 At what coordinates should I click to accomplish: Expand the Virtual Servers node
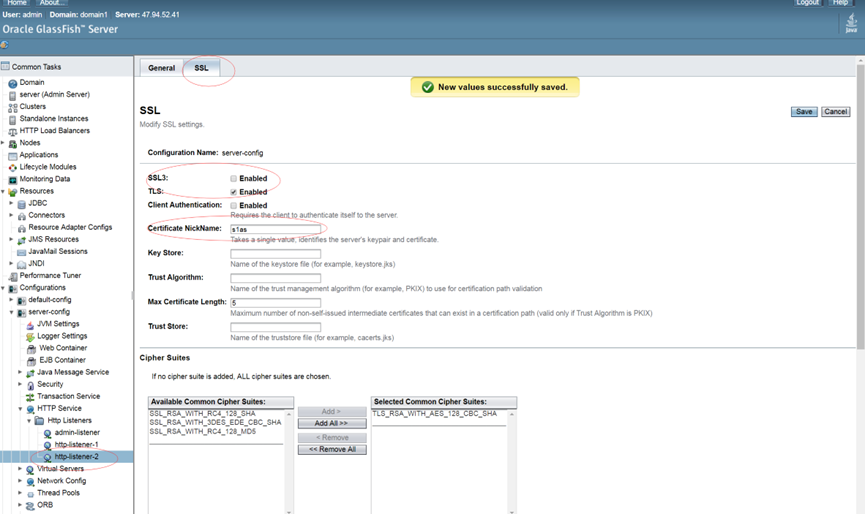(x=20, y=469)
